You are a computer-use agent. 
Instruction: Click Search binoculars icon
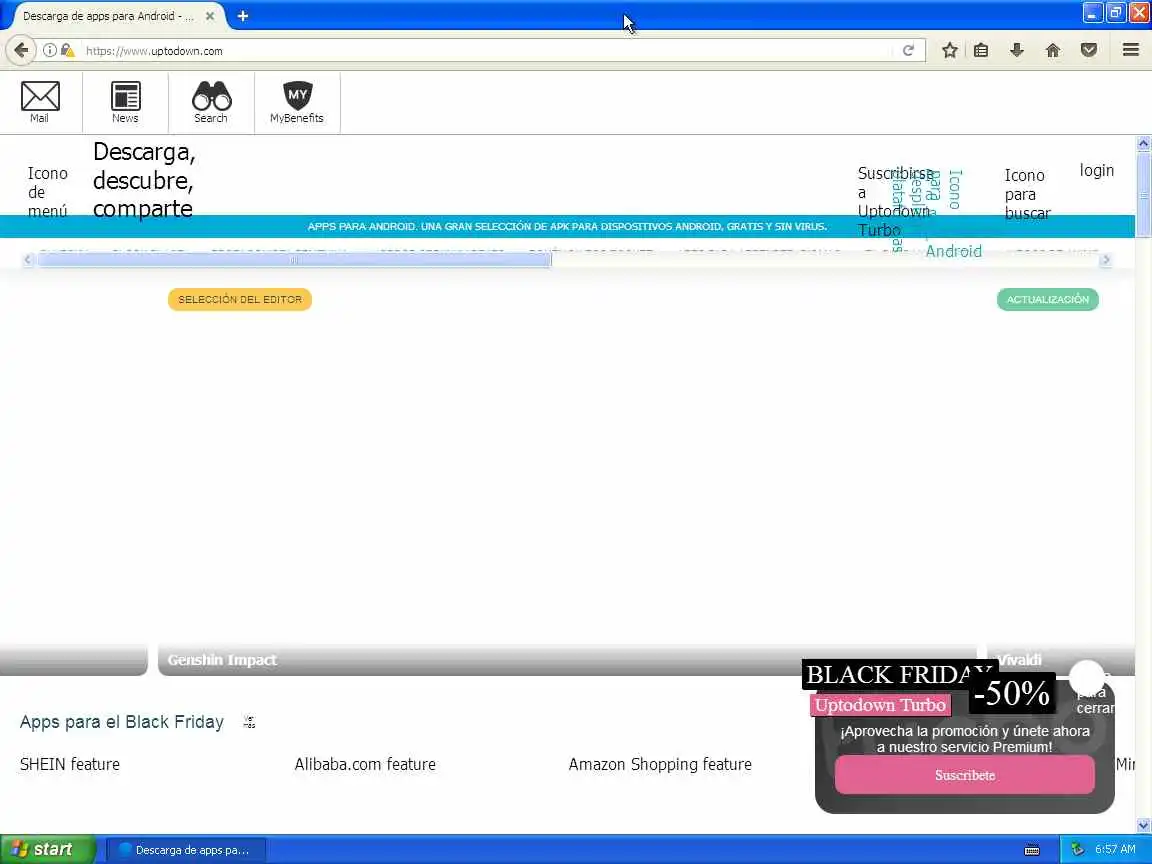click(x=212, y=102)
